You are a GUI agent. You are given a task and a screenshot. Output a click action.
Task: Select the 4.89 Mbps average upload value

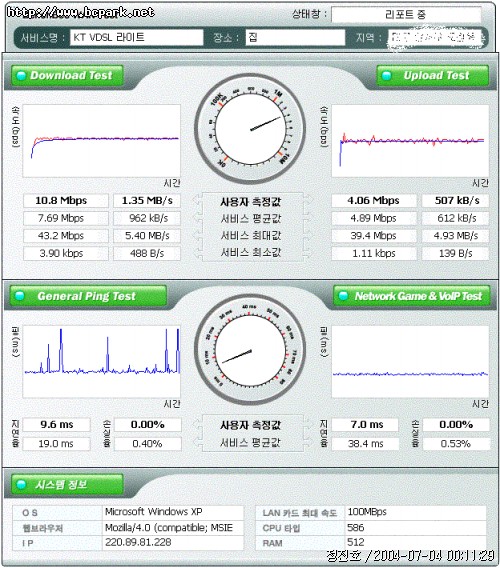[x=374, y=218]
